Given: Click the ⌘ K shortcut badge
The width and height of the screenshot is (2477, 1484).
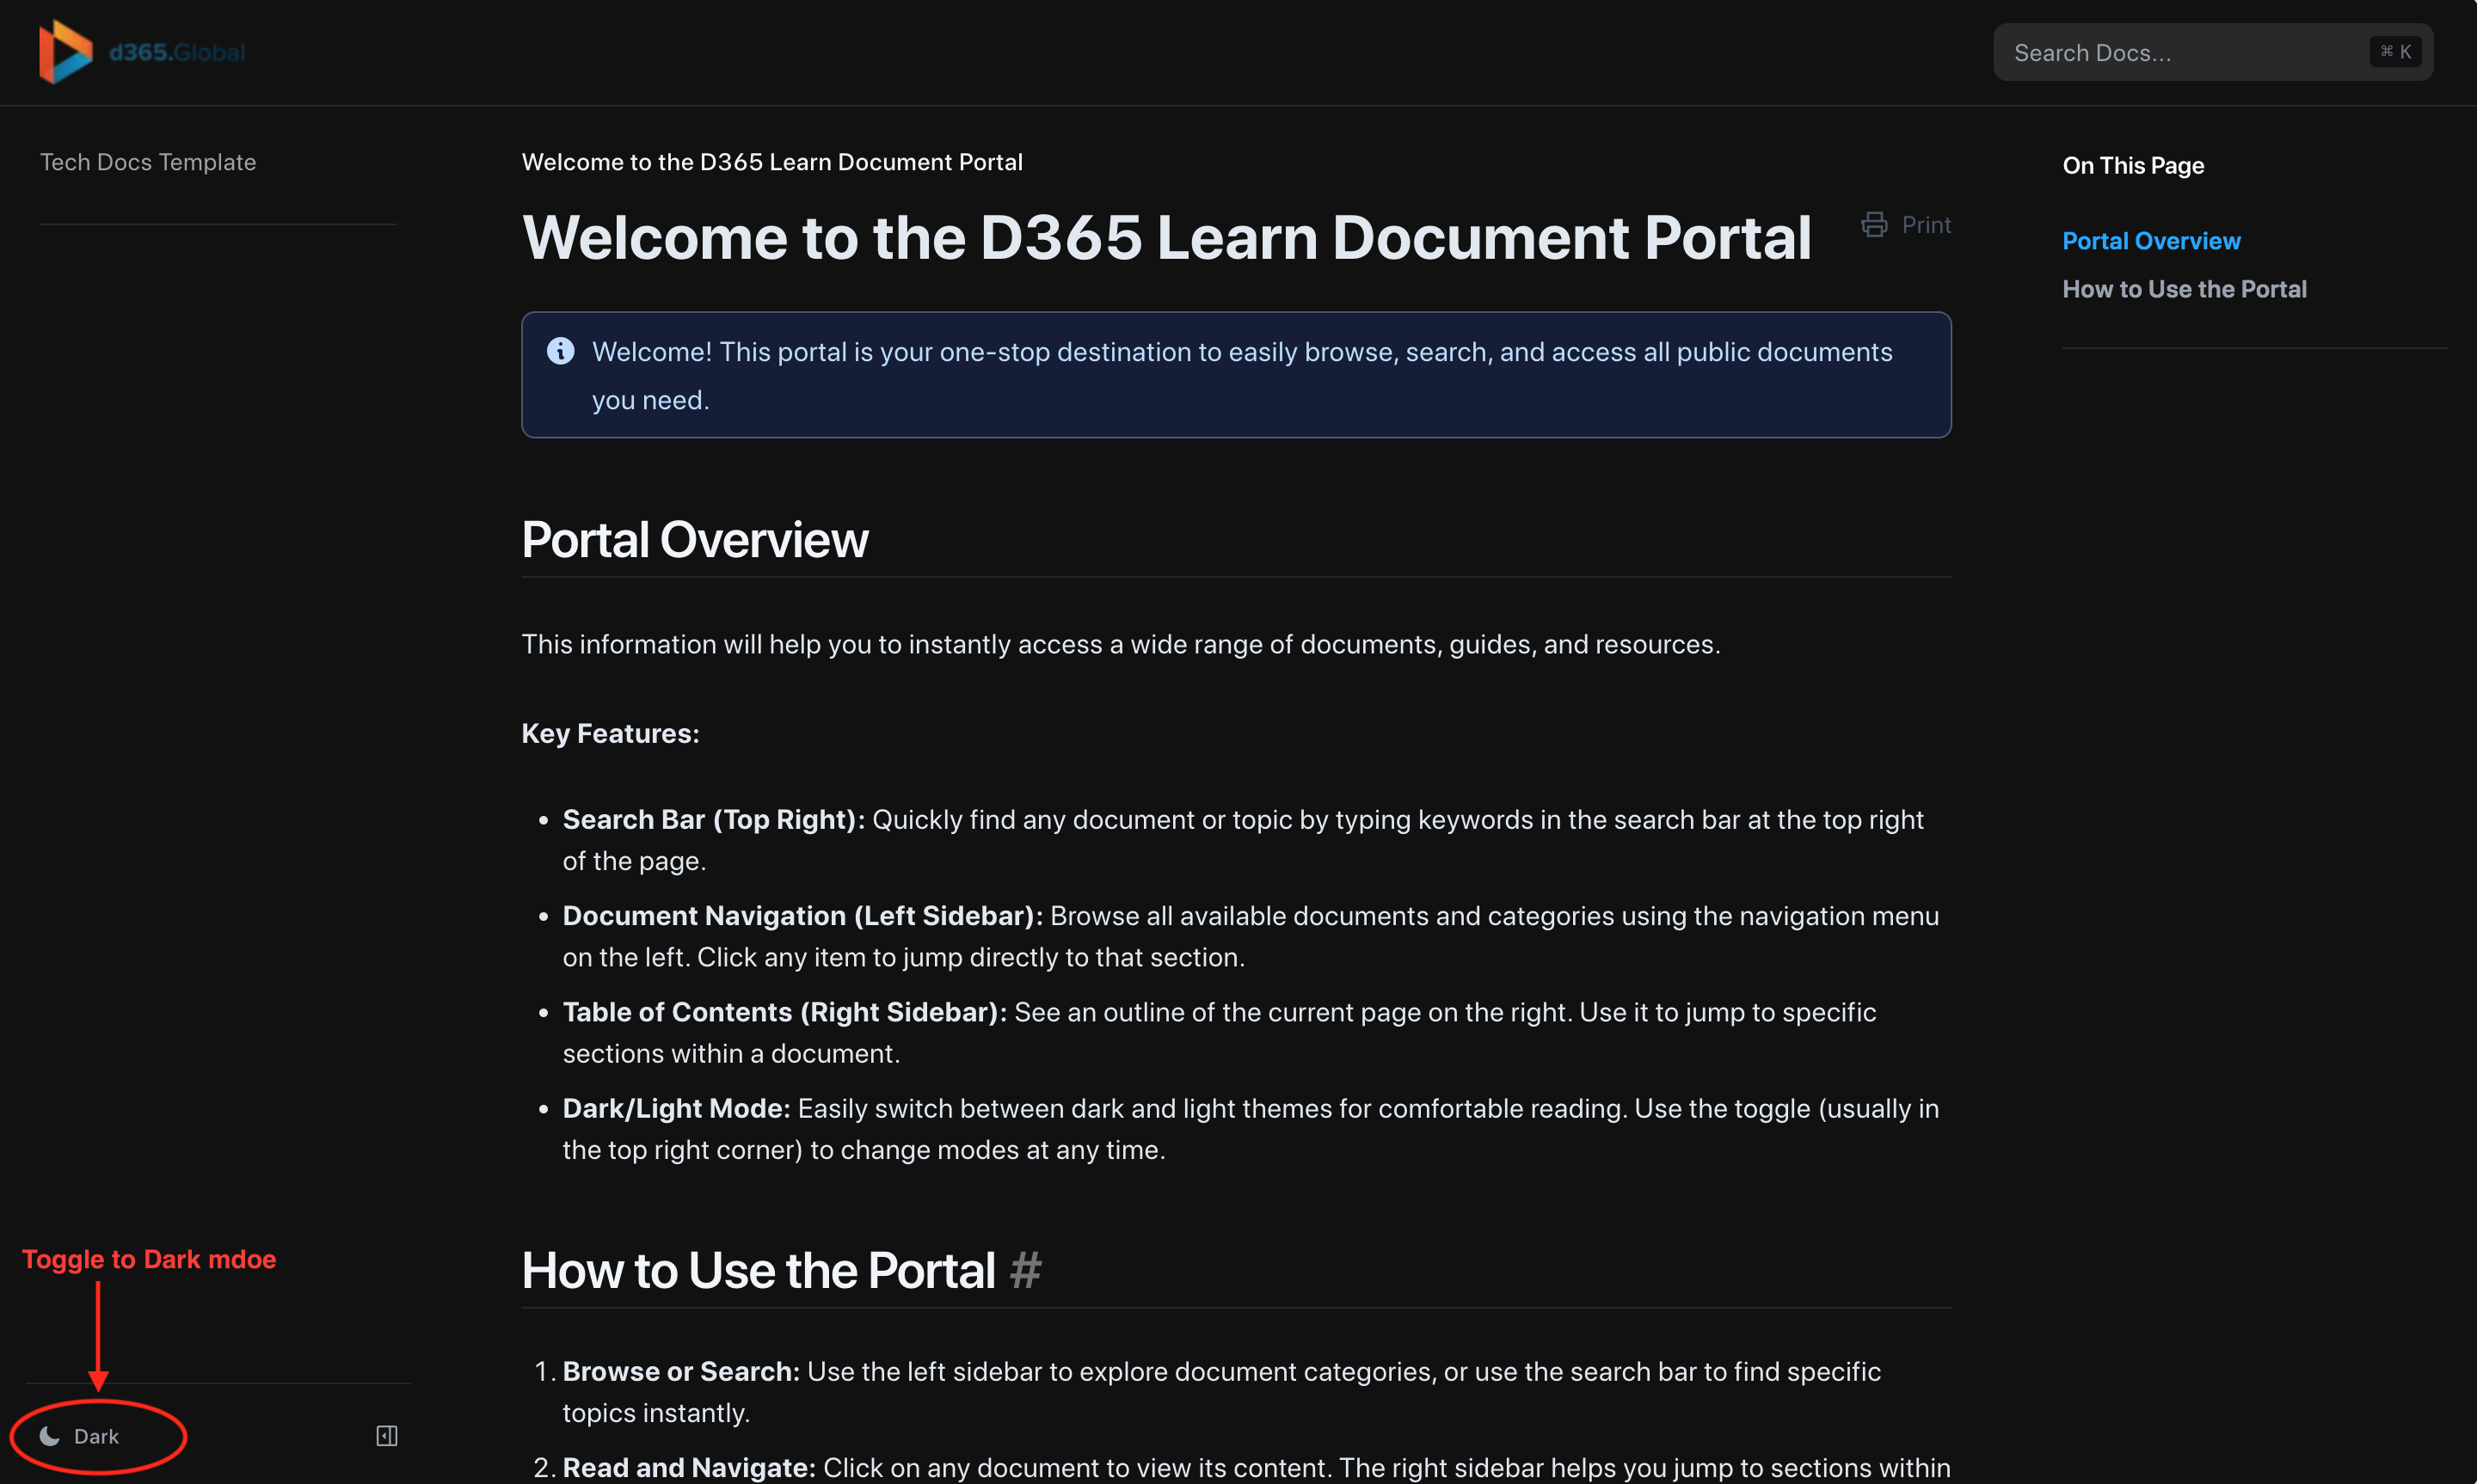Looking at the screenshot, I should pyautogui.click(x=2395, y=52).
